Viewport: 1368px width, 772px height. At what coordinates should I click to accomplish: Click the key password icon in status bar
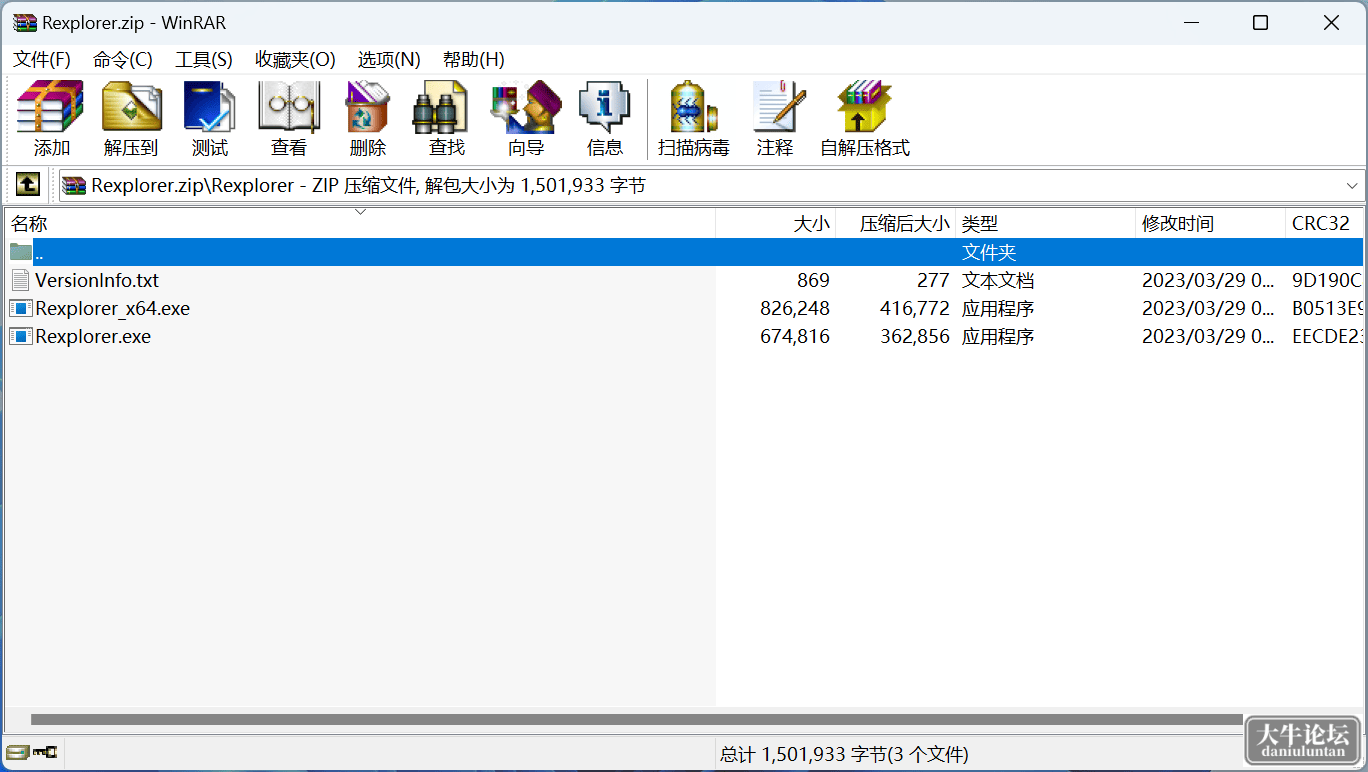pos(45,752)
